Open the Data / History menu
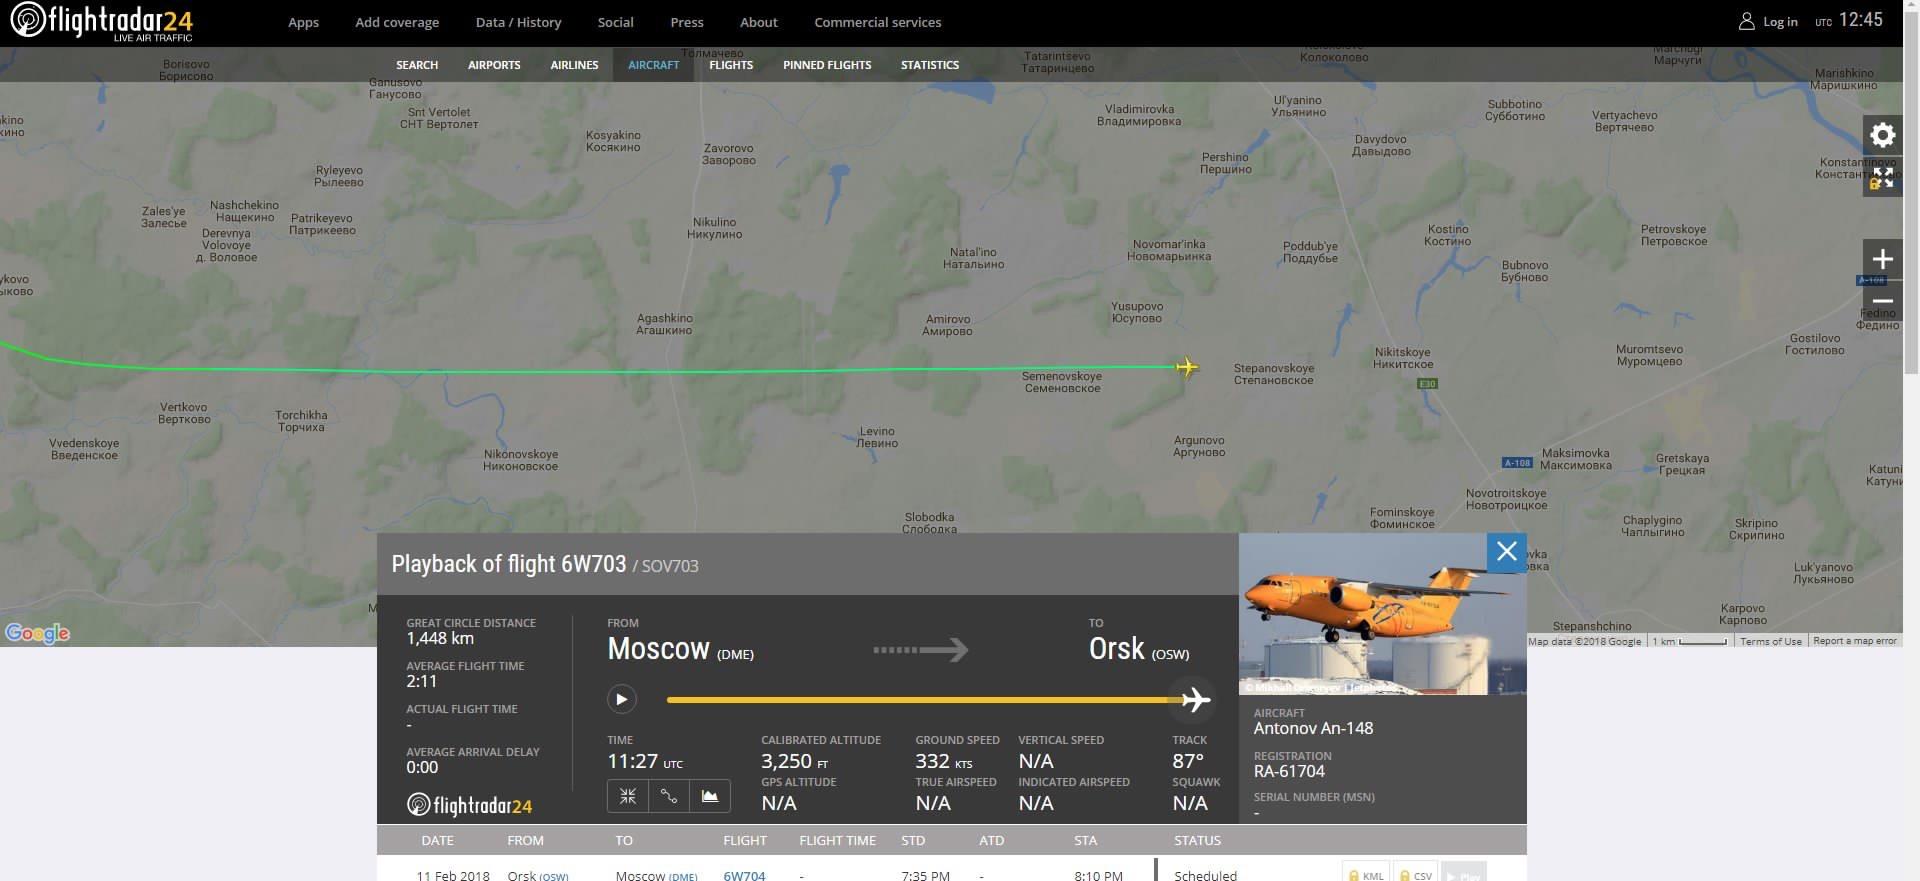The height and width of the screenshot is (881, 1920). pos(518,22)
